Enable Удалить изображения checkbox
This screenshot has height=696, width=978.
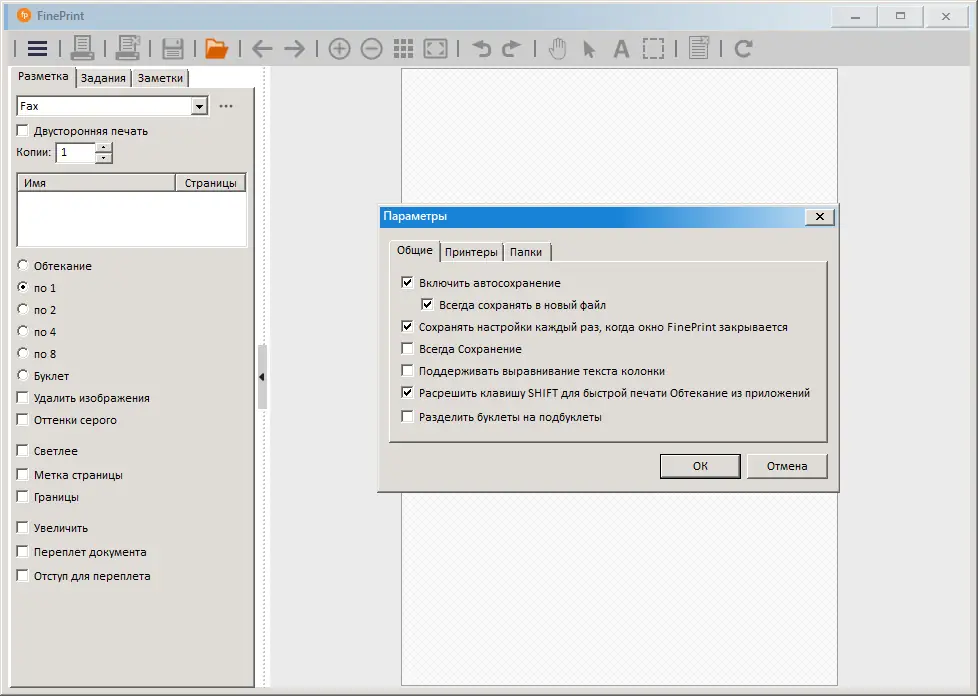click(x=22, y=397)
